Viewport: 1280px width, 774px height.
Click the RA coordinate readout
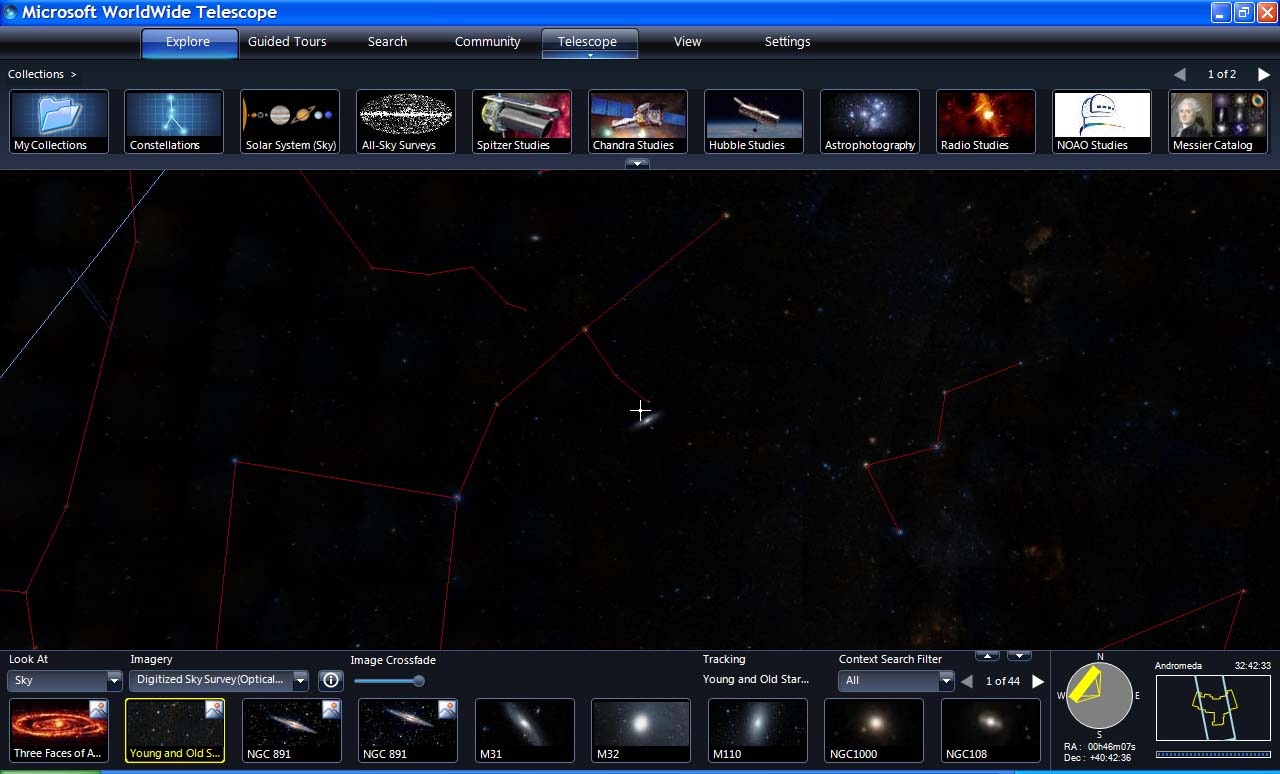click(x=1099, y=746)
